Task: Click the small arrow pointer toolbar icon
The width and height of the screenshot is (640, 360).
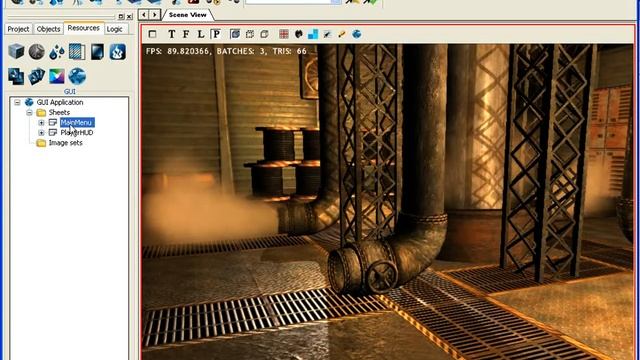Action: tap(327, 34)
